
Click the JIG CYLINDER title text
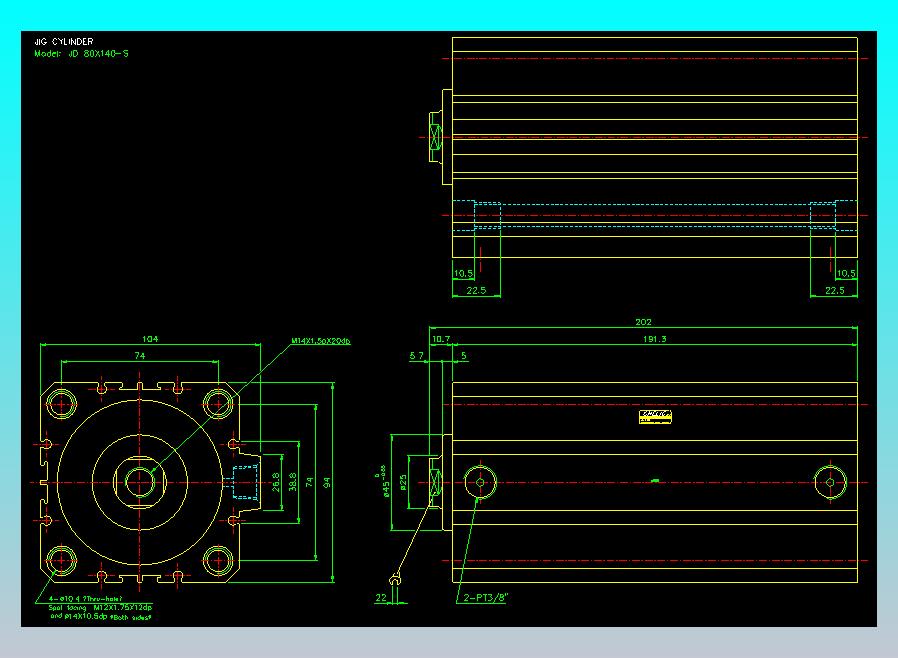tap(64, 41)
